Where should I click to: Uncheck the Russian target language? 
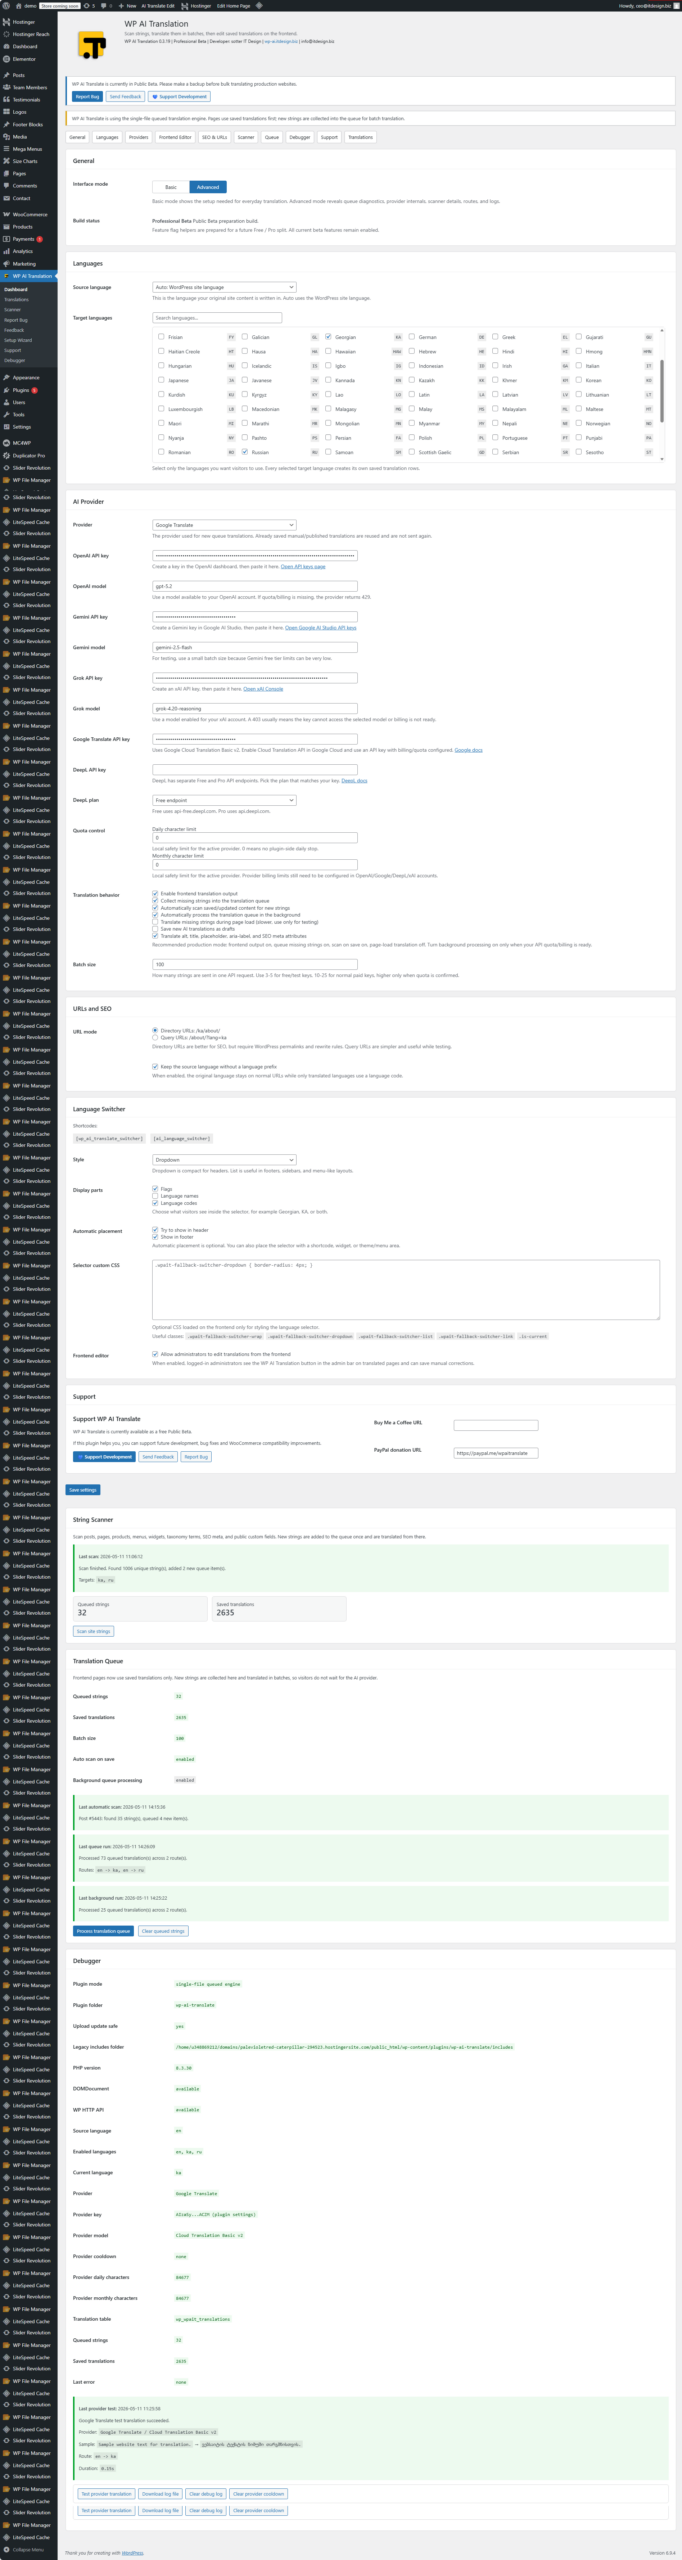[245, 452]
